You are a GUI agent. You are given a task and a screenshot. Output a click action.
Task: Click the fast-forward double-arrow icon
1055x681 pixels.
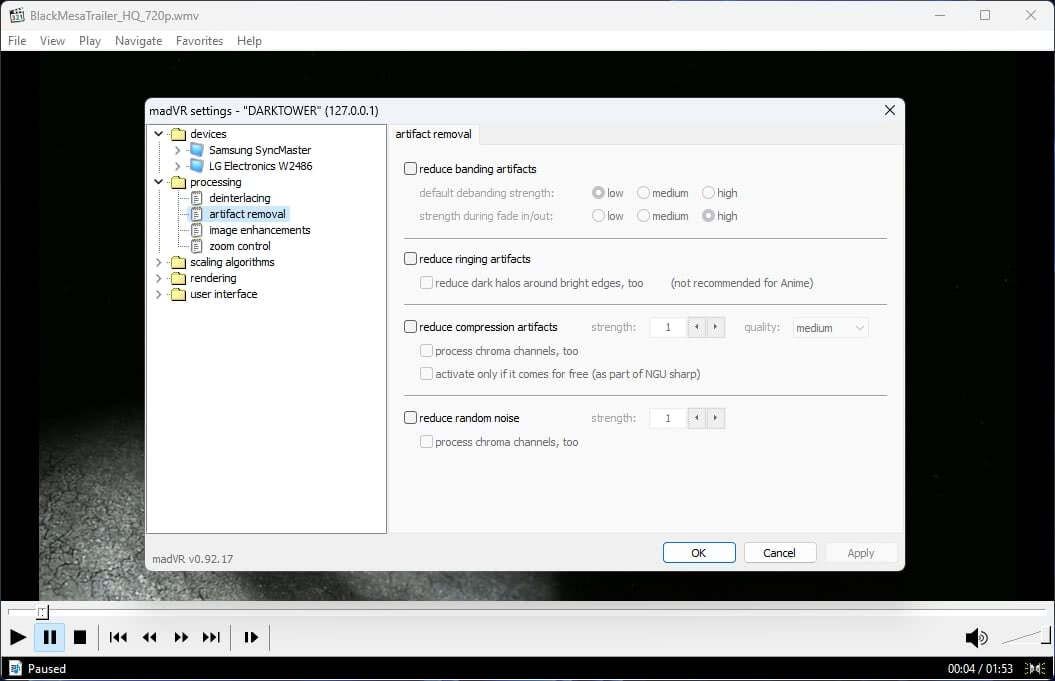pyautogui.click(x=181, y=637)
